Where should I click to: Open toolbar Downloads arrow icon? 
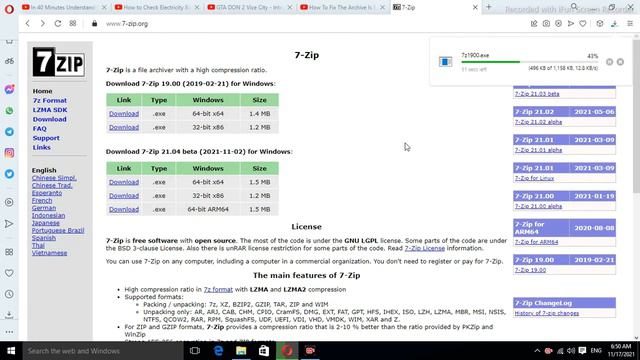[x=614, y=24]
